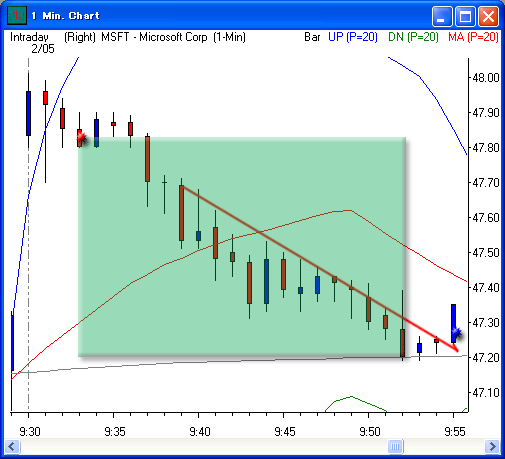
Task: Click the 9:50 time axis label
Action: click(x=370, y=432)
